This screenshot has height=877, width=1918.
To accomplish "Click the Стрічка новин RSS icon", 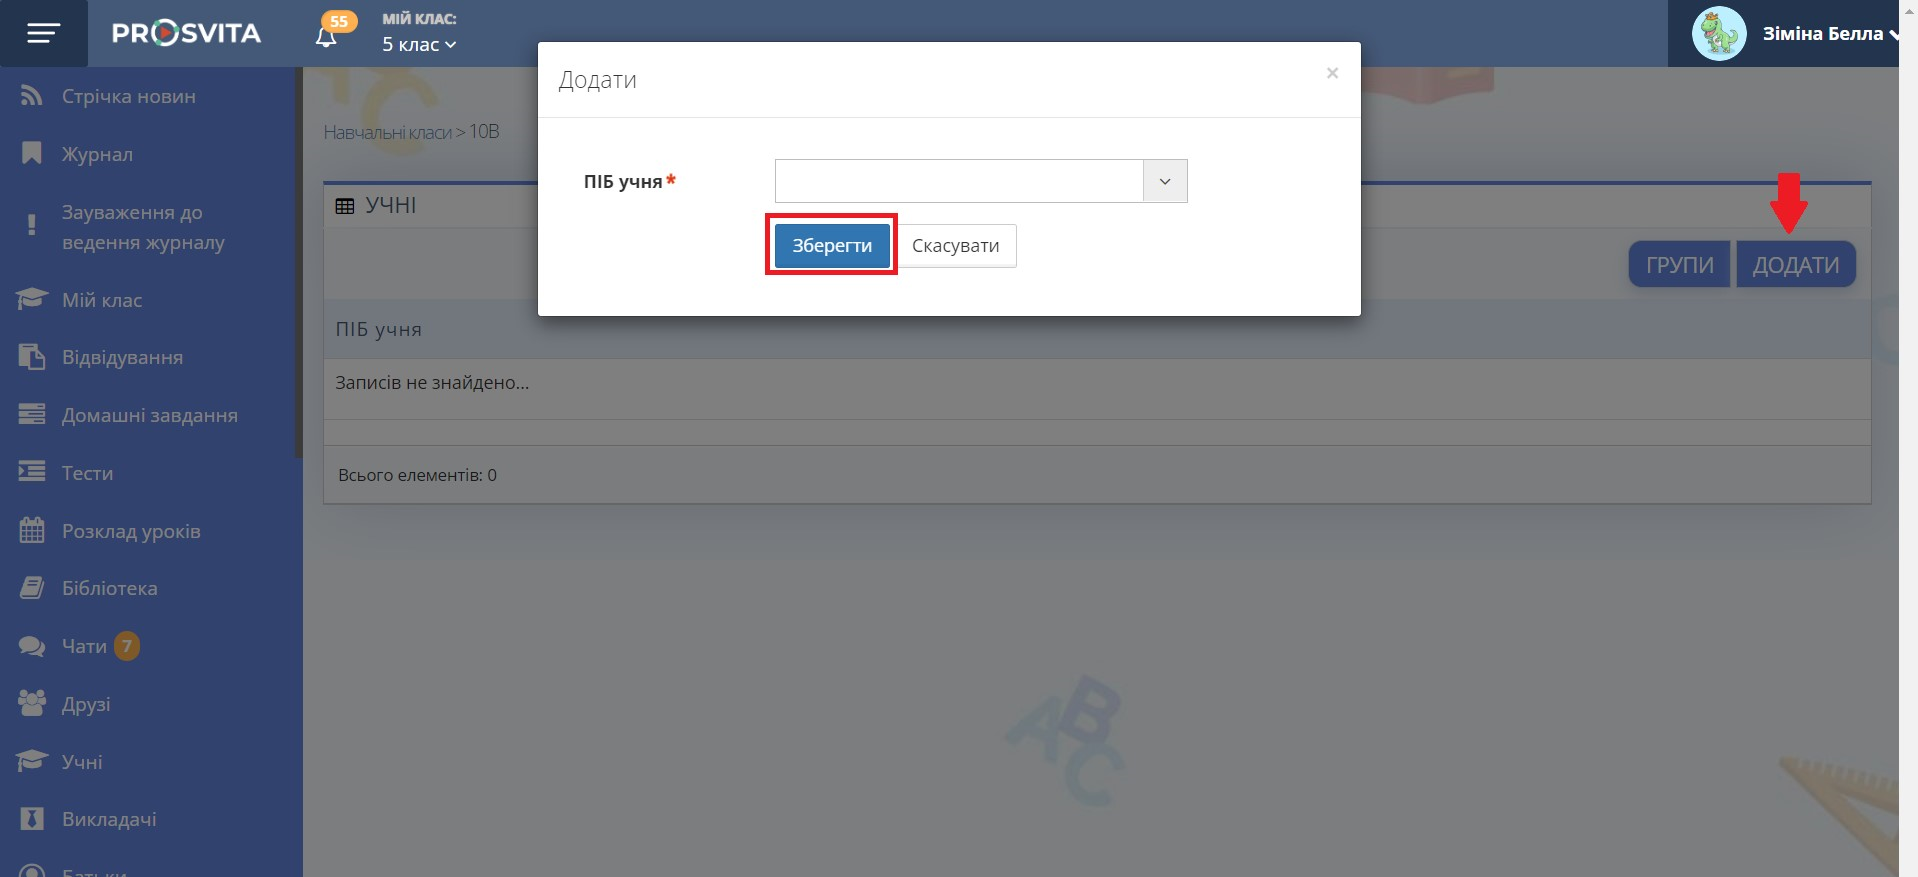I will pos(32,96).
